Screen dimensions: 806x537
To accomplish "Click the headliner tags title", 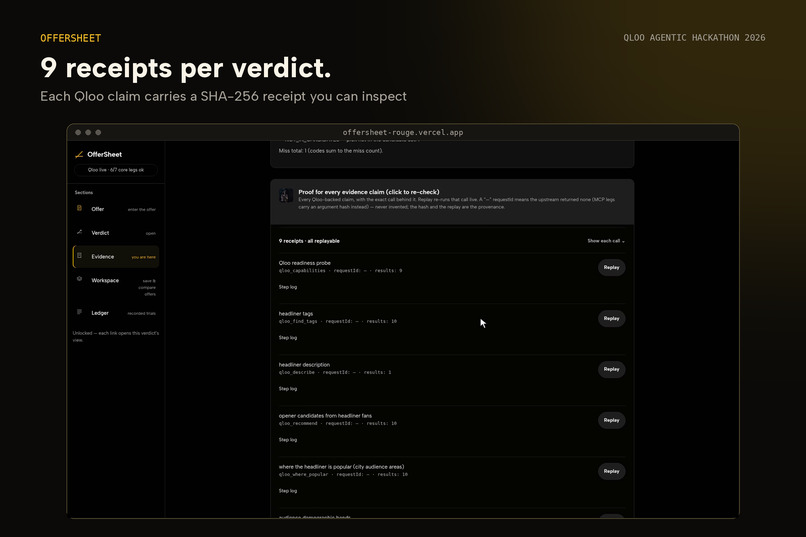I will (x=296, y=313).
